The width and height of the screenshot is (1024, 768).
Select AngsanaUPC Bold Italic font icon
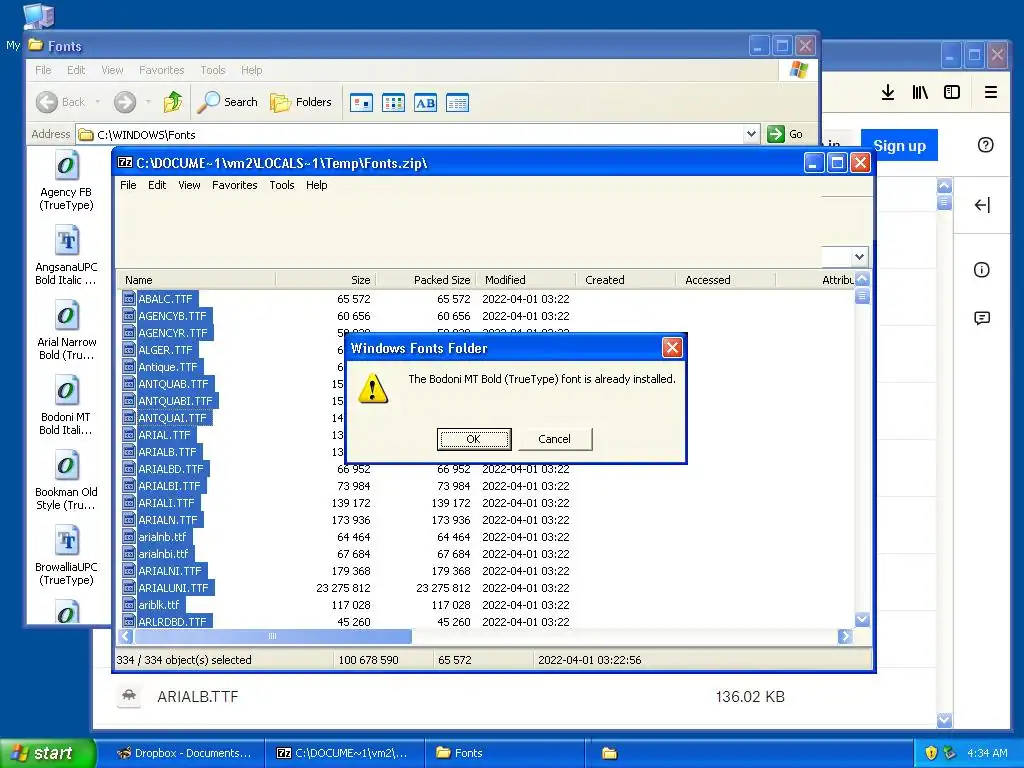click(x=66, y=256)
